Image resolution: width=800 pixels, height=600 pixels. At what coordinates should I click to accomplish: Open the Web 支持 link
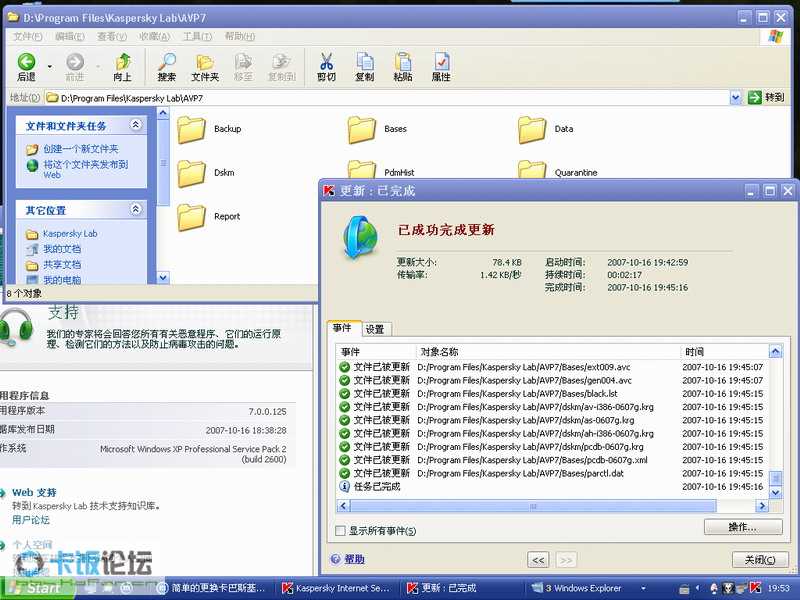point(34,492)
